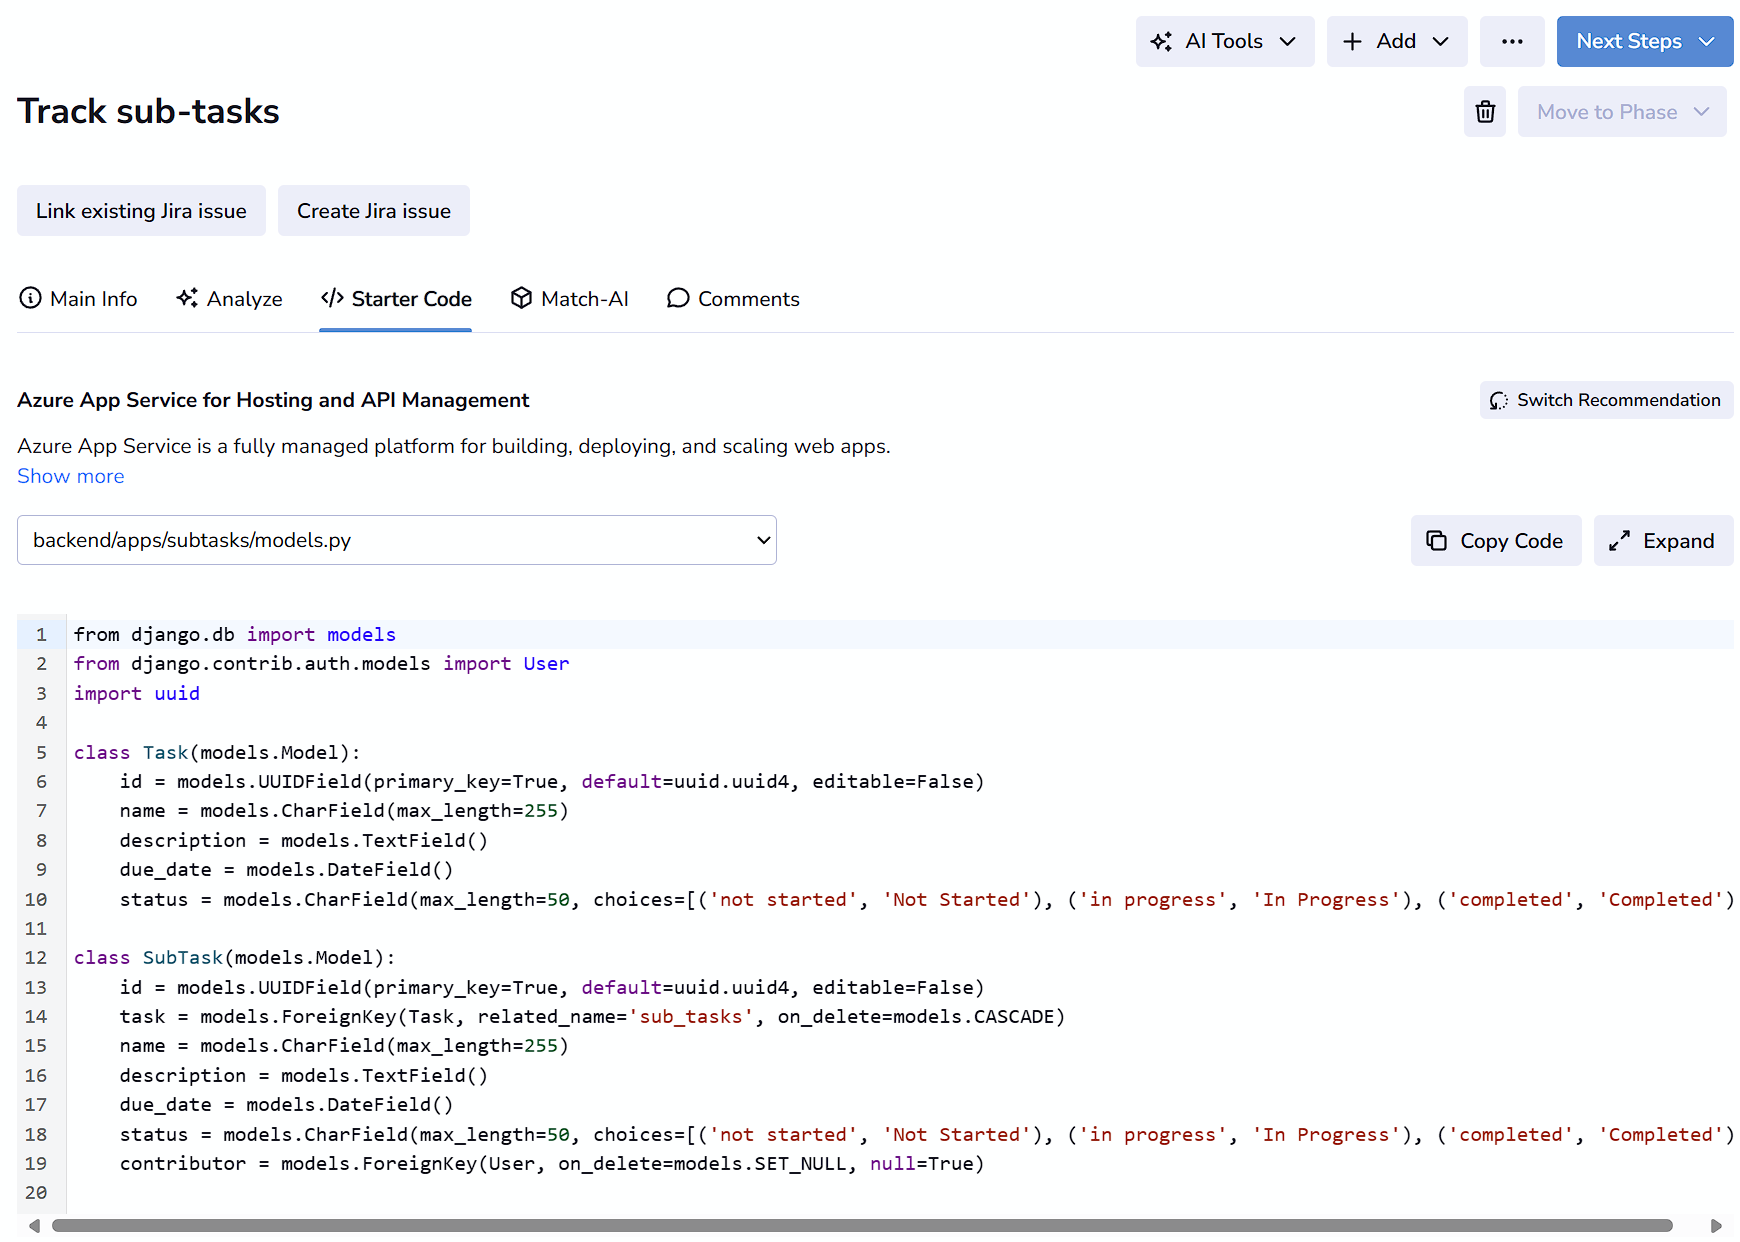Select the Starter Code tab
Screen dimensions: 1740x1242
396,299
